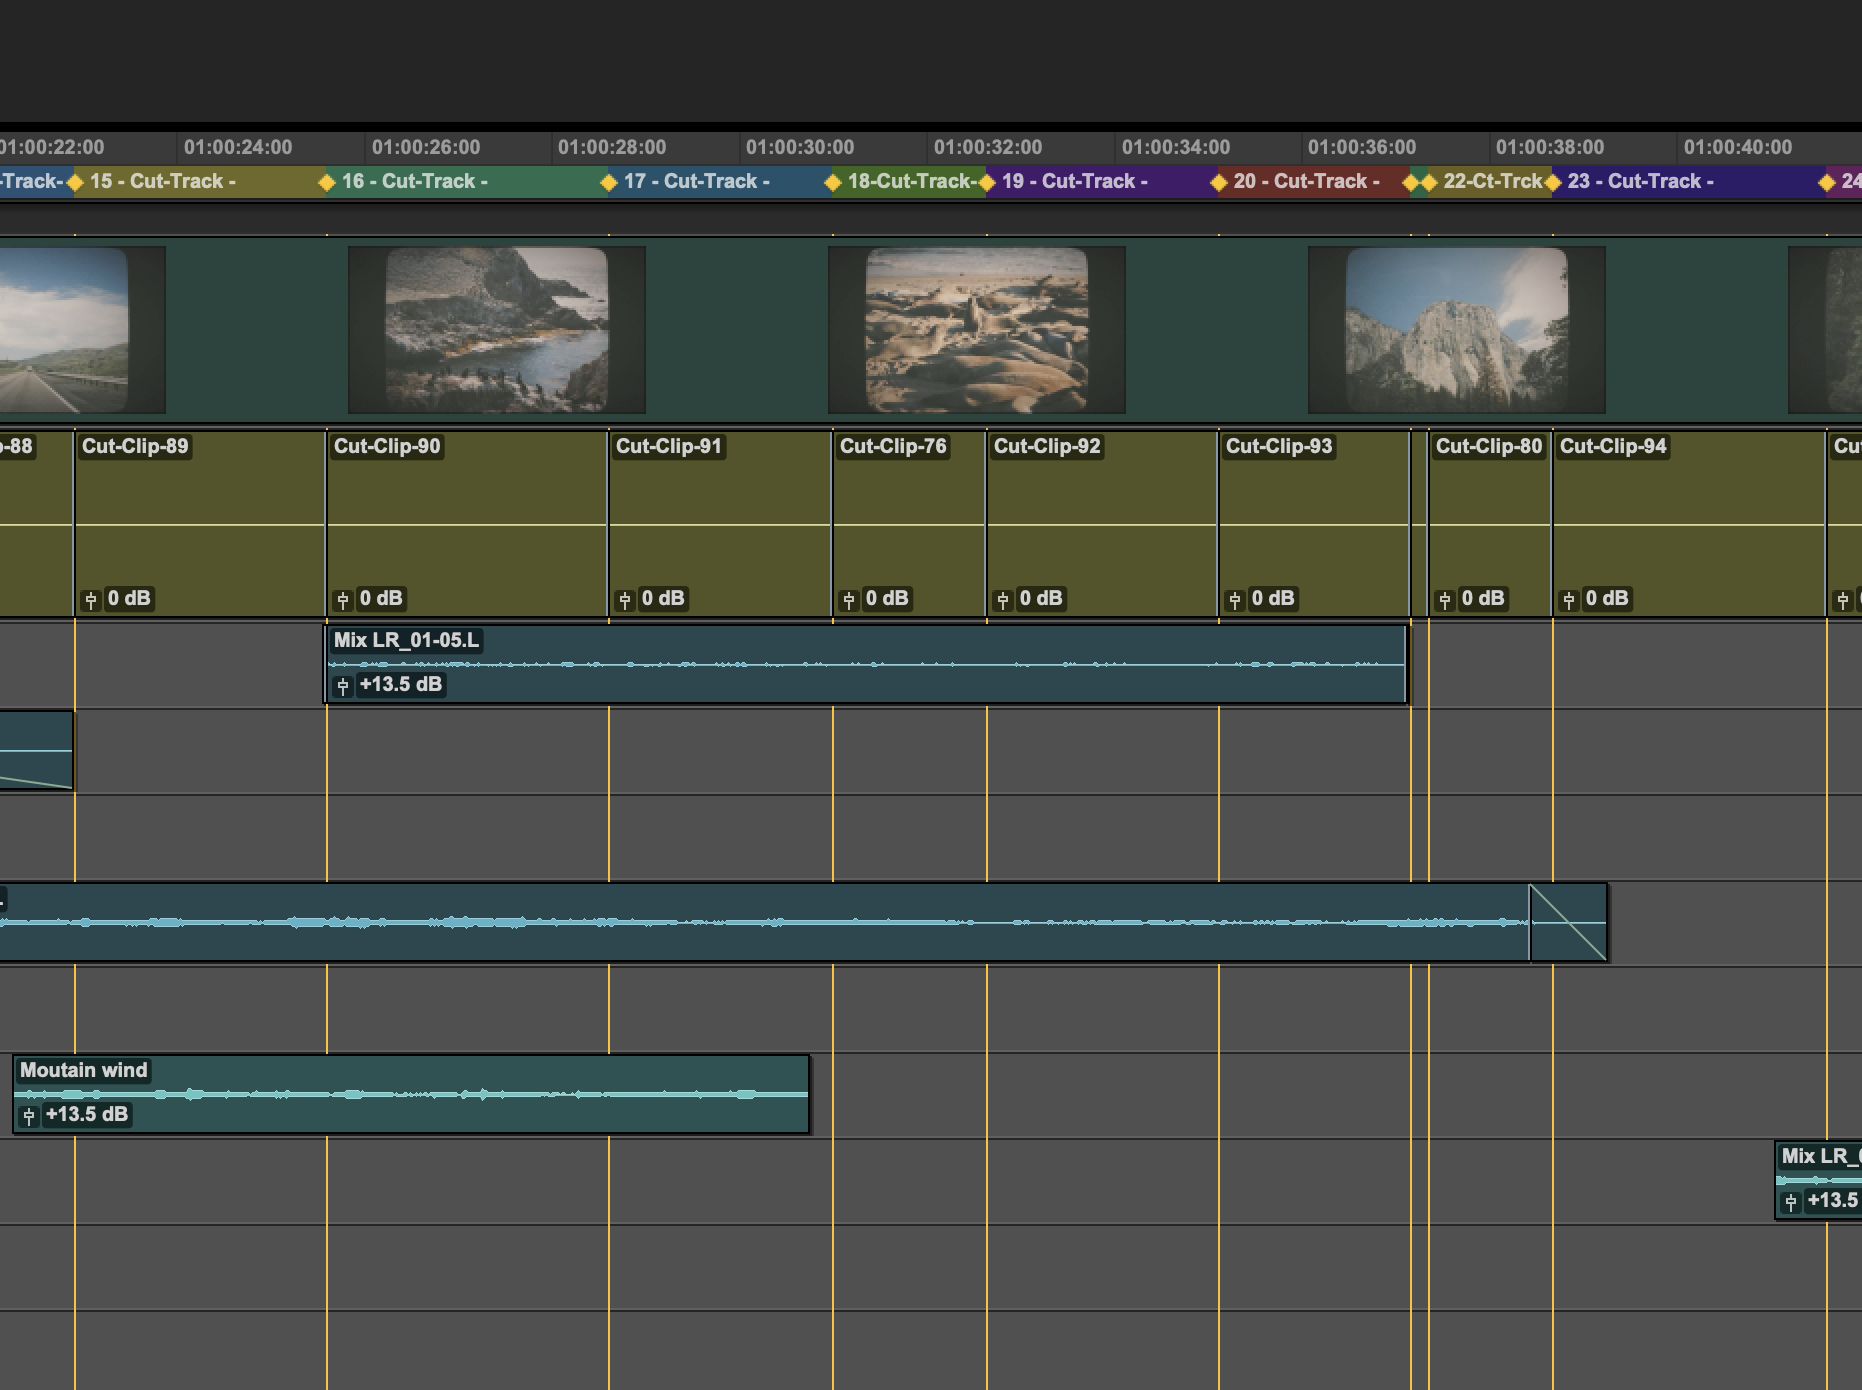The width and height of the screenshot is (1862, 1390).
Task: Select the yellow marker for 20 - Cut-Track
Action: click(1219, 182)
